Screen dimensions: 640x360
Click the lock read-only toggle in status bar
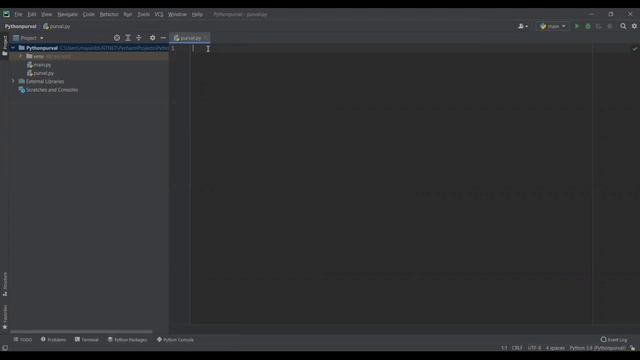pyautogui.click(x=632, y=348)
